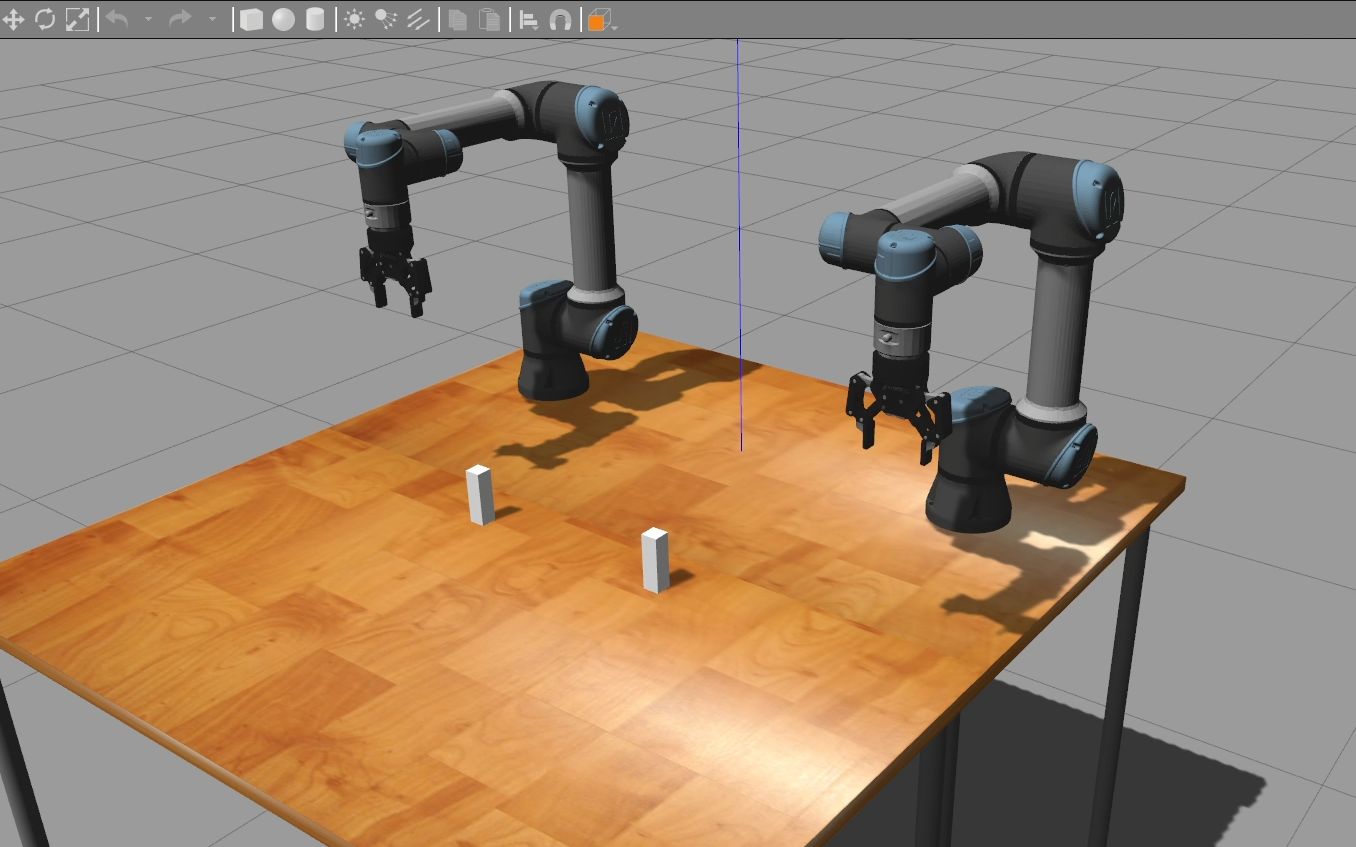Viewport: 1356px width, 847px height.
Task: Add a point light
Action: point(354,19)
